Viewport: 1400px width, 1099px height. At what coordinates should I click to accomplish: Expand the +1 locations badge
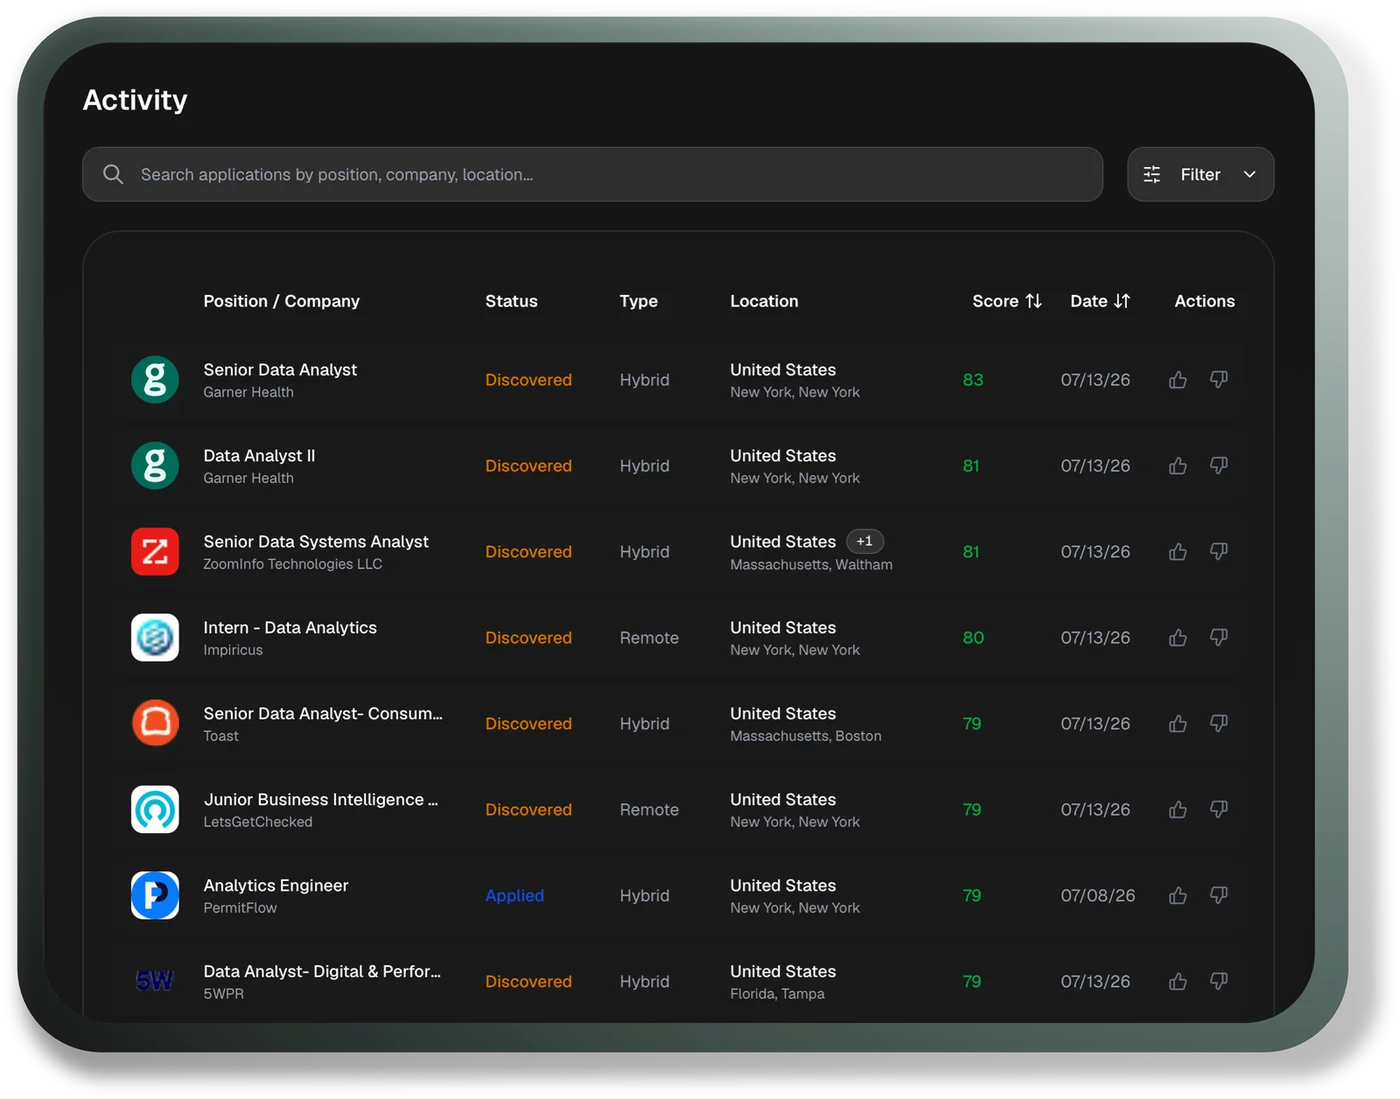[865, 541]
